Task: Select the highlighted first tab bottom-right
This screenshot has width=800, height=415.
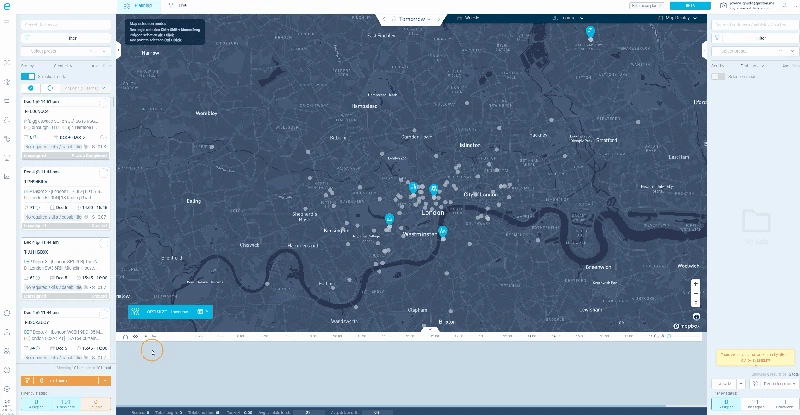Action: [x=726, y=404]
